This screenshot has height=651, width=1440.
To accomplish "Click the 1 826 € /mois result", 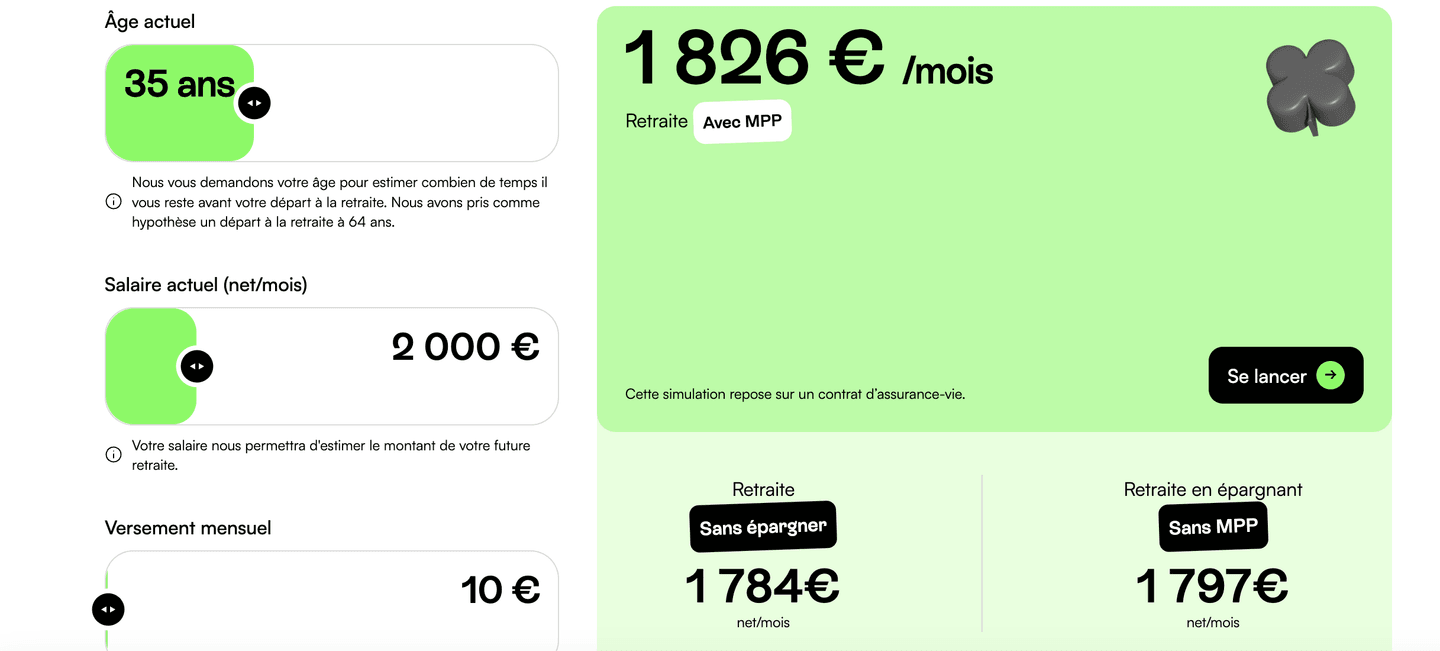I will [808, 60].
